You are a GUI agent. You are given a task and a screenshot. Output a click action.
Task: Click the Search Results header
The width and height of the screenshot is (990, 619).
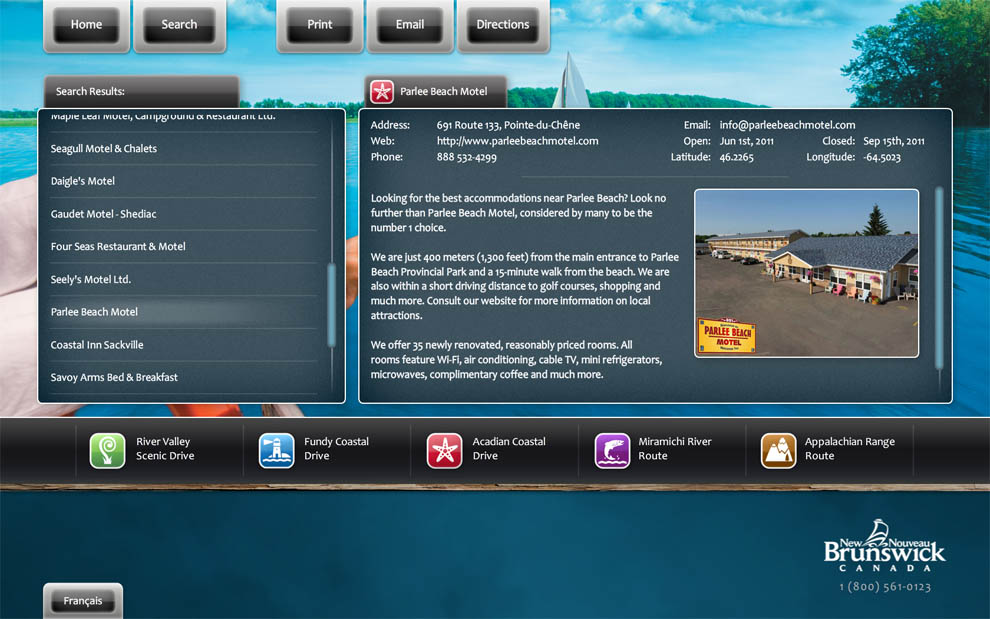coord(141,92)
